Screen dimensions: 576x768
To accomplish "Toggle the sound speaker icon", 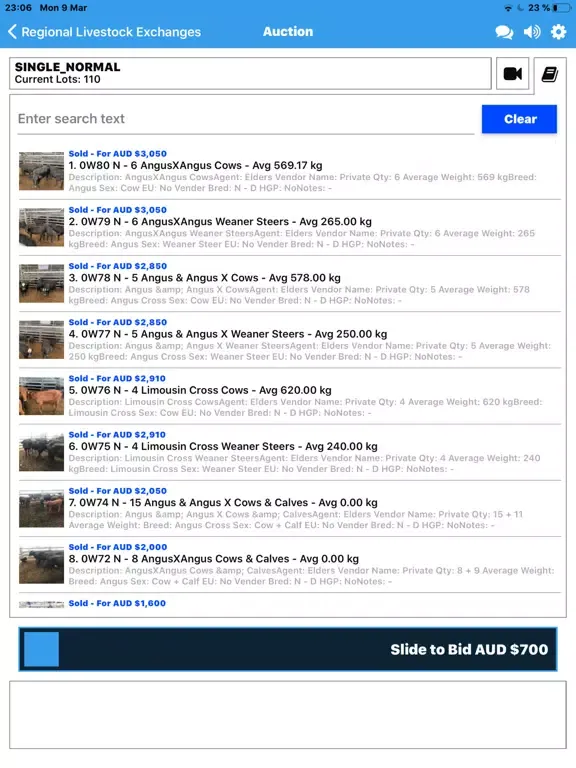I will (532, 32).
